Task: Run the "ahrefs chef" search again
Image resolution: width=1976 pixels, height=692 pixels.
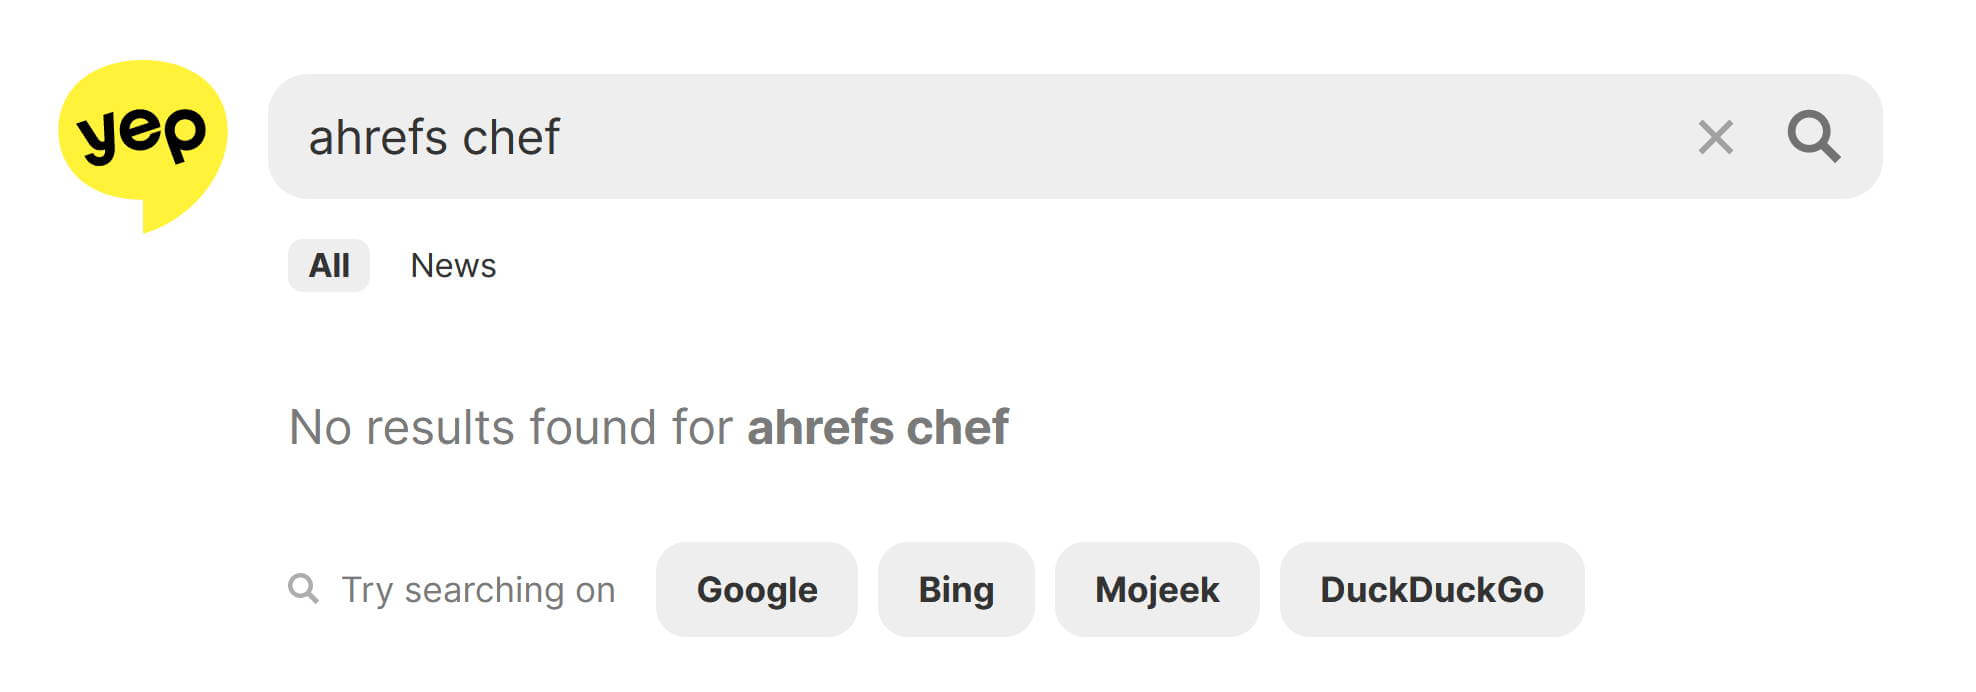Action: [x=1813, y=137]
